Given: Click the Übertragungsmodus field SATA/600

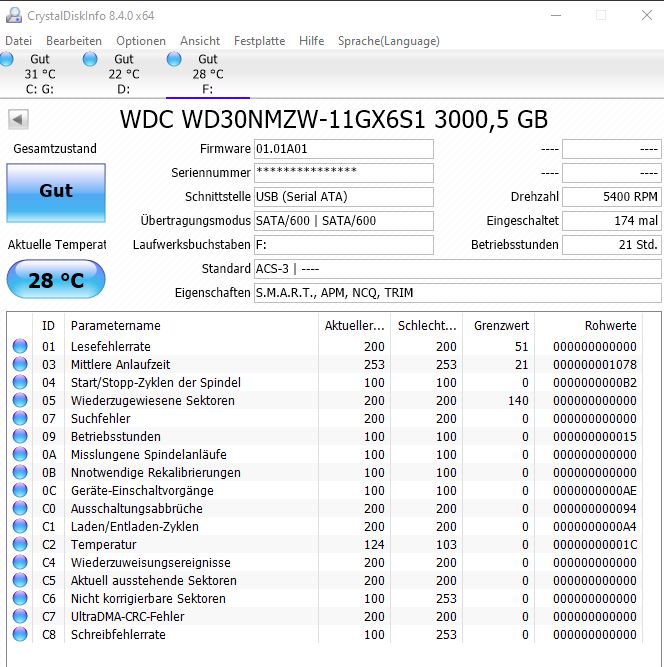Looking at the screenshot, I should click(344, 221).
